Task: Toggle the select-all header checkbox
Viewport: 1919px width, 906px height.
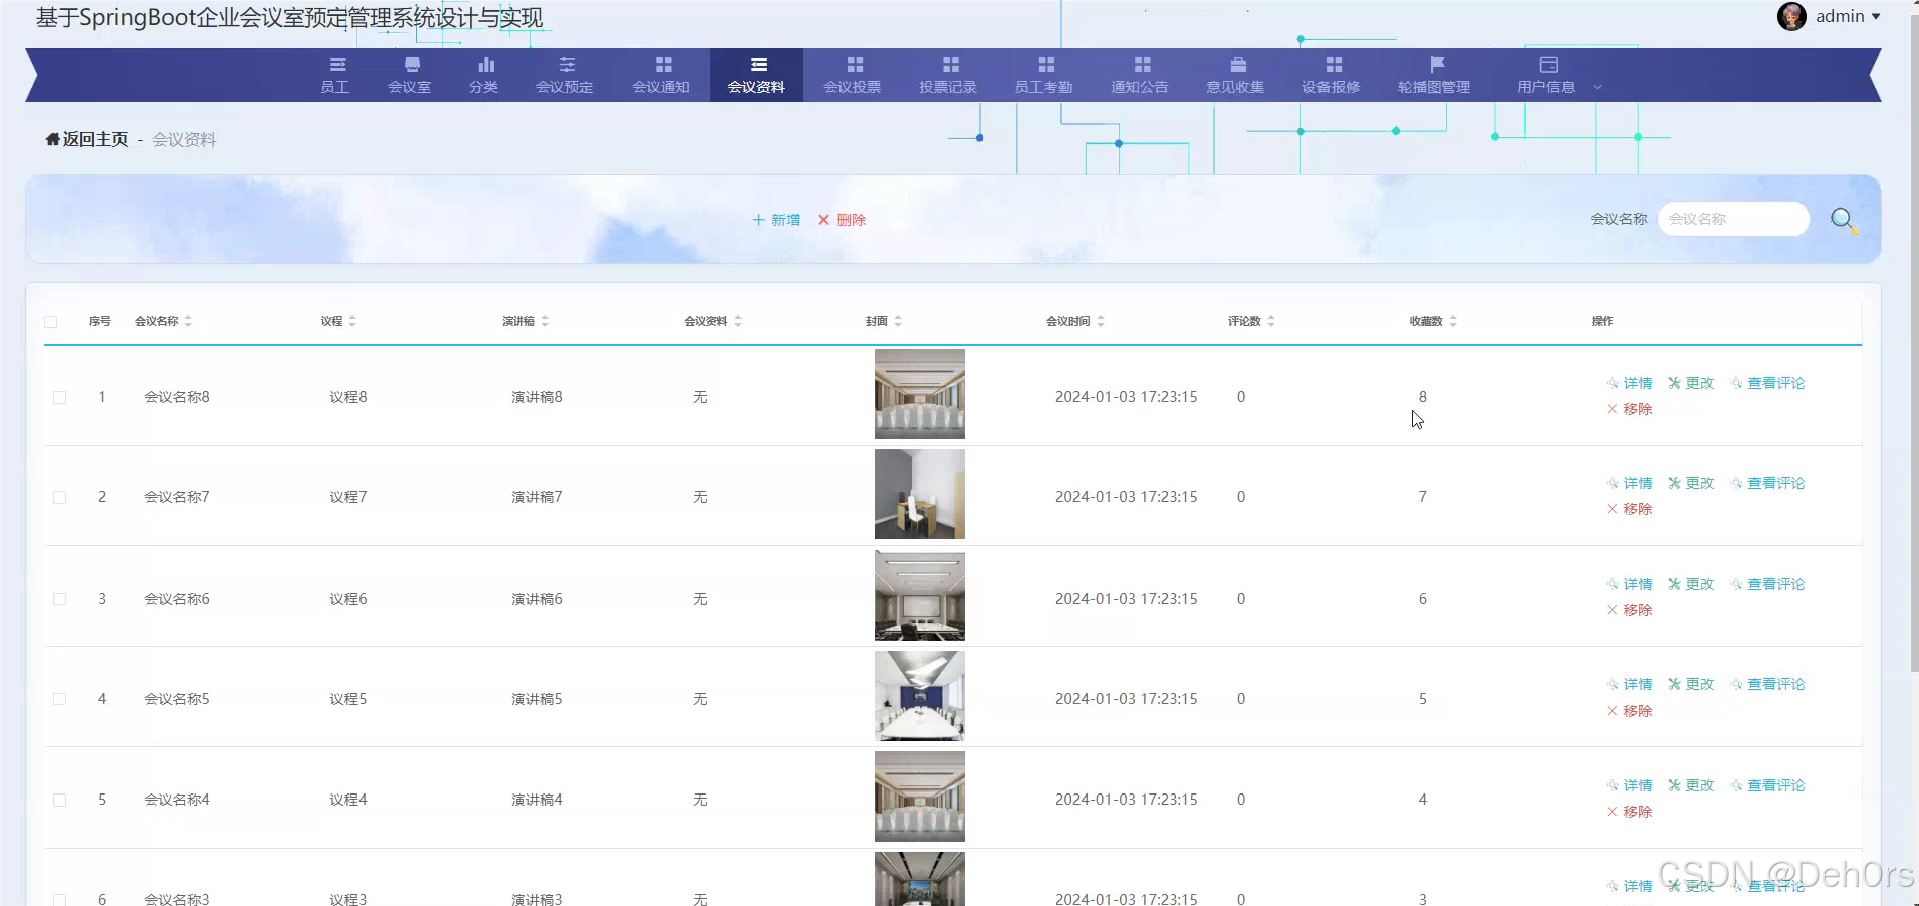Action: [51, 322]
